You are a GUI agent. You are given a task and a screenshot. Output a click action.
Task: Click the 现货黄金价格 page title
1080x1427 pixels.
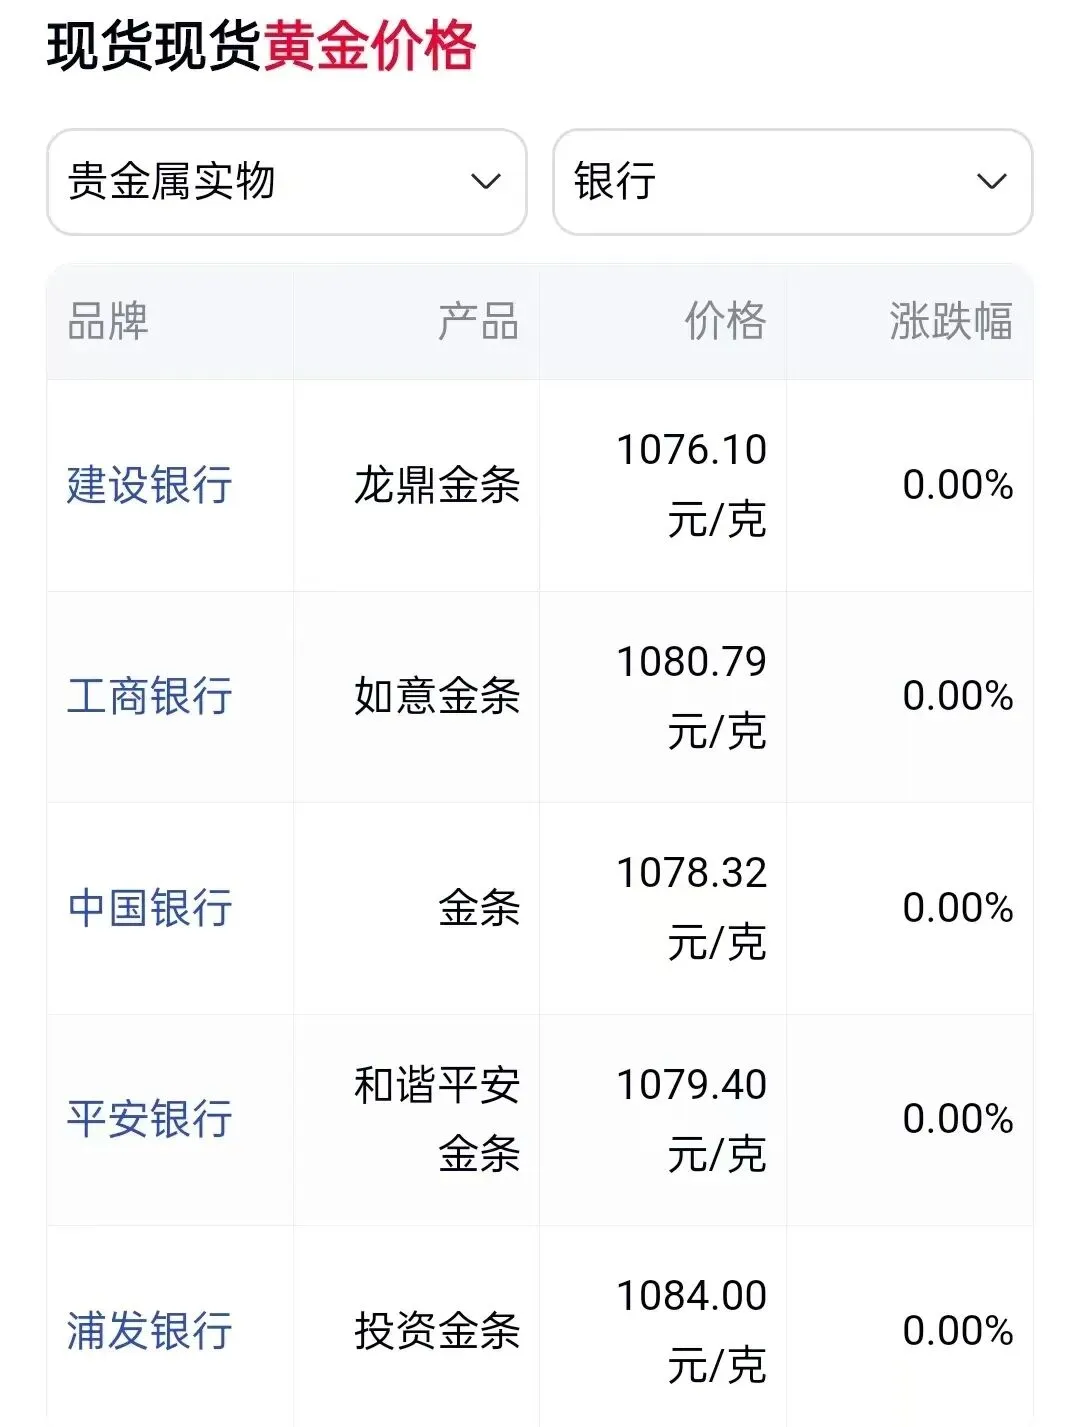(262, 47)
